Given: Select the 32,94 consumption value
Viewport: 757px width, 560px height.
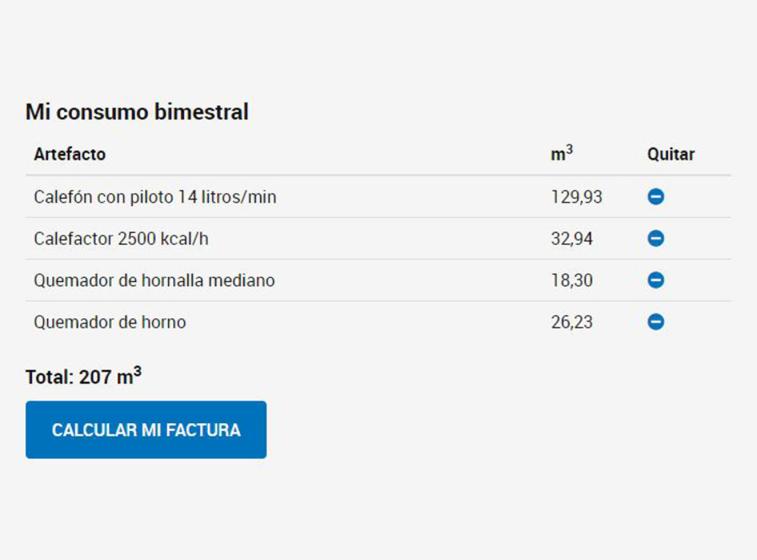Looking at the screenshot, I should [x=572, y=239].
